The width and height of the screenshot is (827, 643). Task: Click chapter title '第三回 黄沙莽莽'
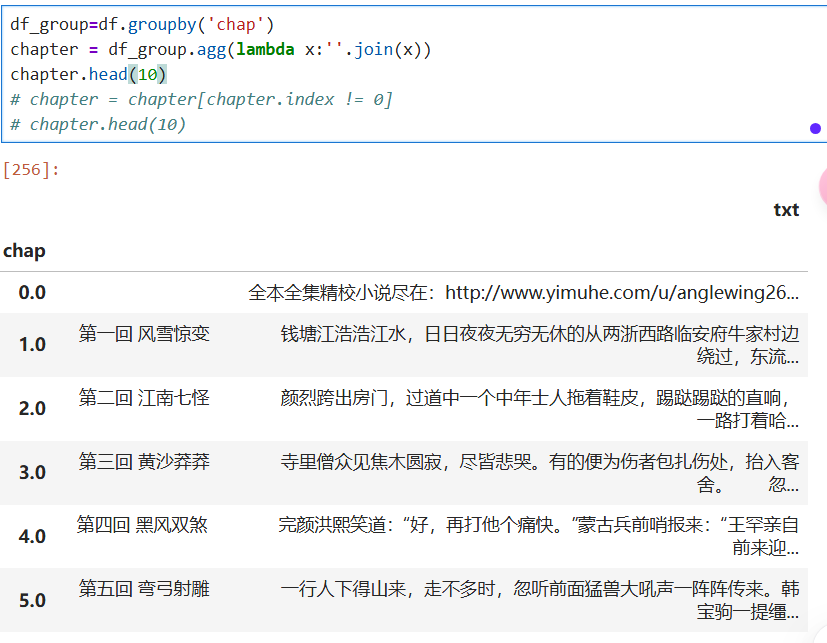tap(144, 462)
